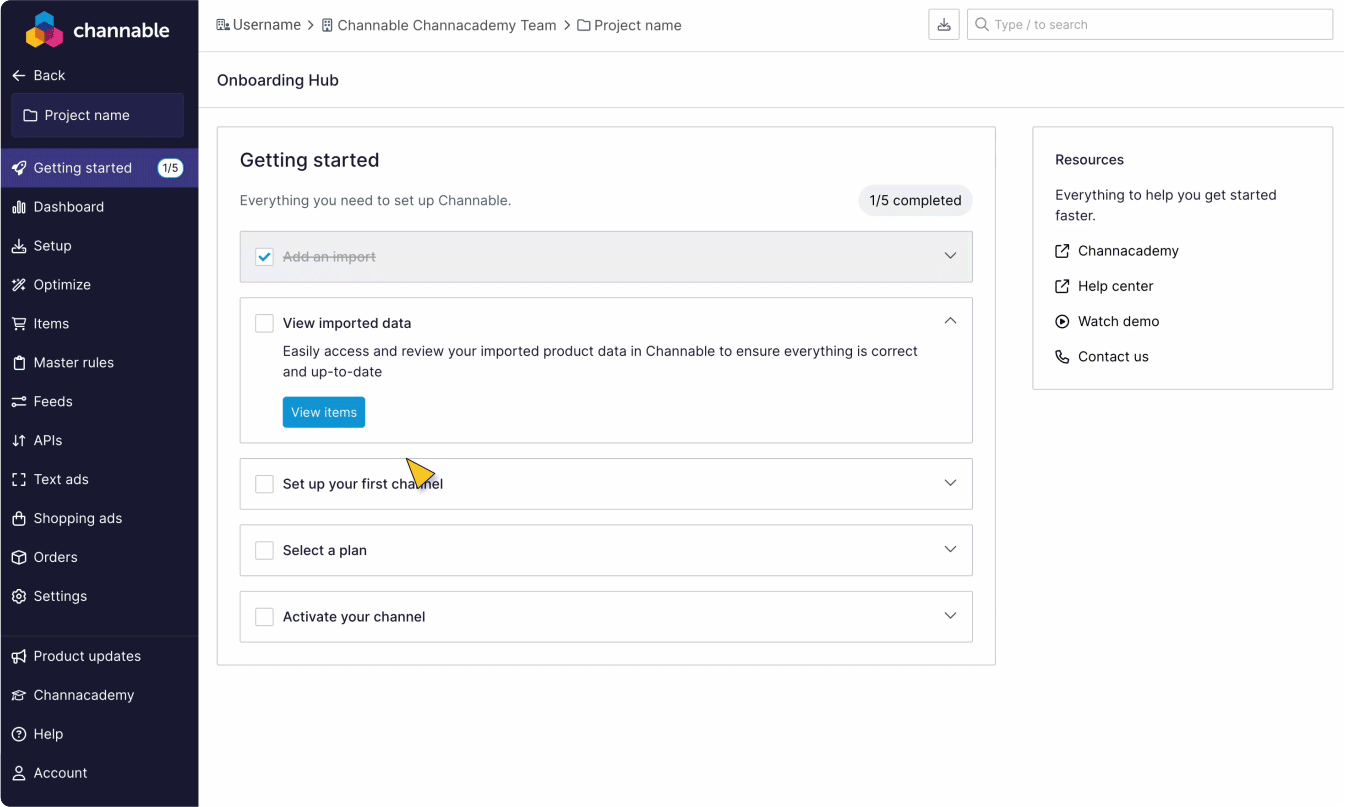The width and height of the screenshot is (1345, 807).
Task: Click the Product updates megaphone icon
Action: [x=18, y=657]
